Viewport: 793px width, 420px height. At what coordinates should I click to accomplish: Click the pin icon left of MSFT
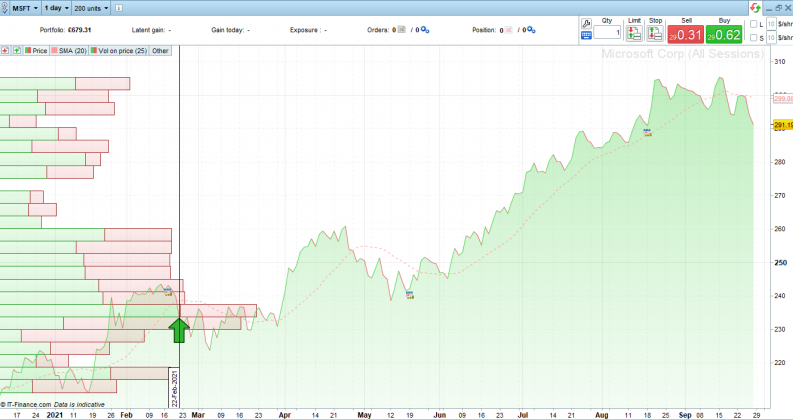(4, 8)
